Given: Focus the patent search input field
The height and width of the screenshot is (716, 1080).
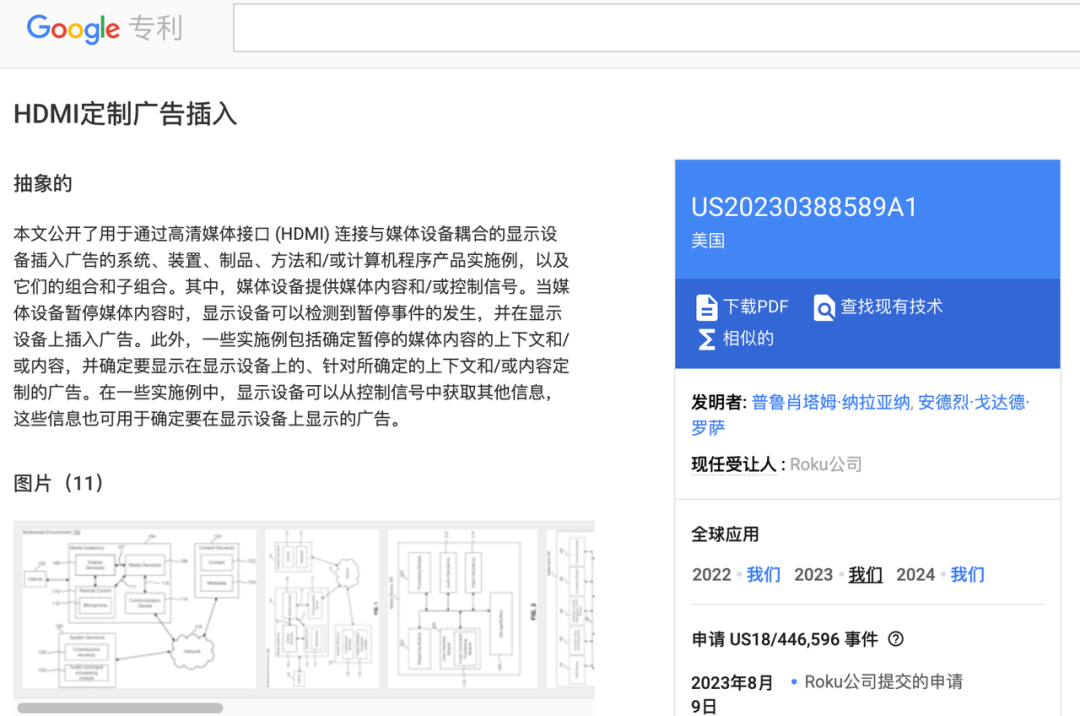Looking at the screenshot, I should [x=656, y=28].
